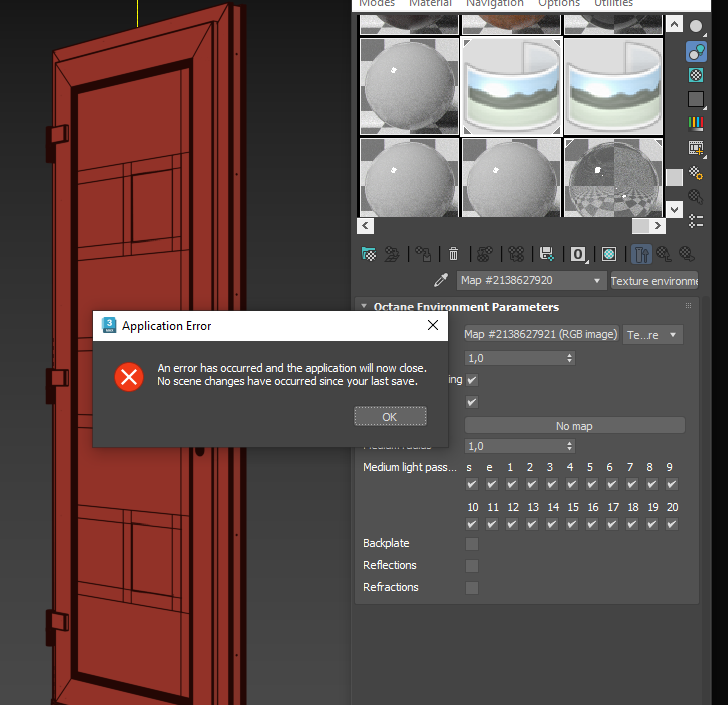
Task: Open the Navigation menu
Action: [495, 3]
